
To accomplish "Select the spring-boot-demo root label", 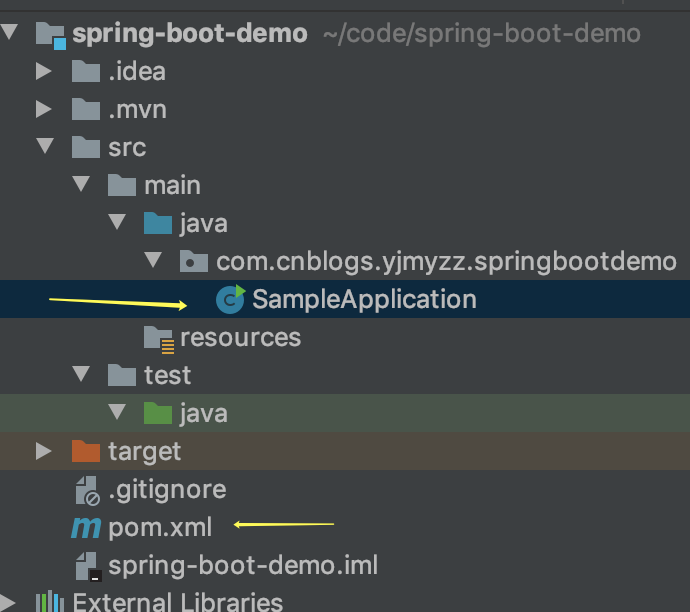I will coord(190,34).
